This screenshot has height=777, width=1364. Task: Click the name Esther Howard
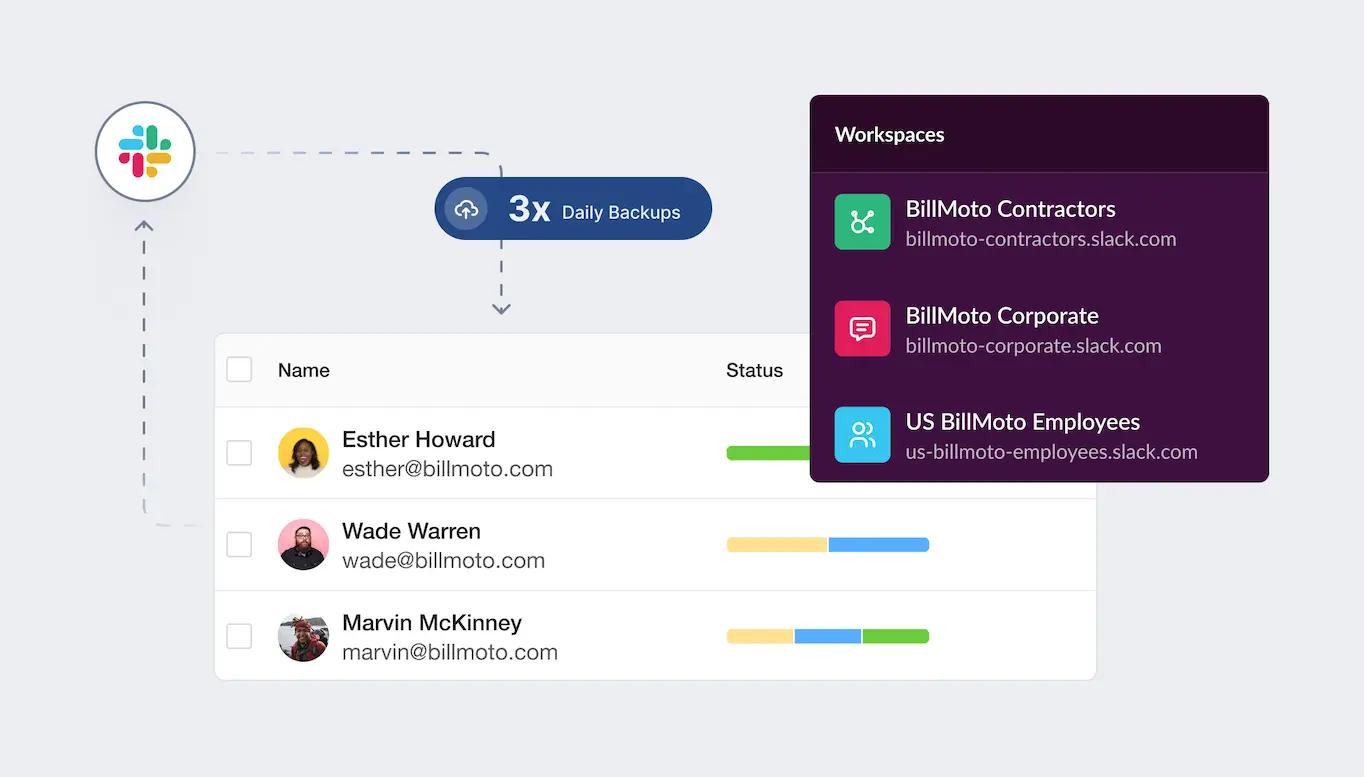[418, 440]
